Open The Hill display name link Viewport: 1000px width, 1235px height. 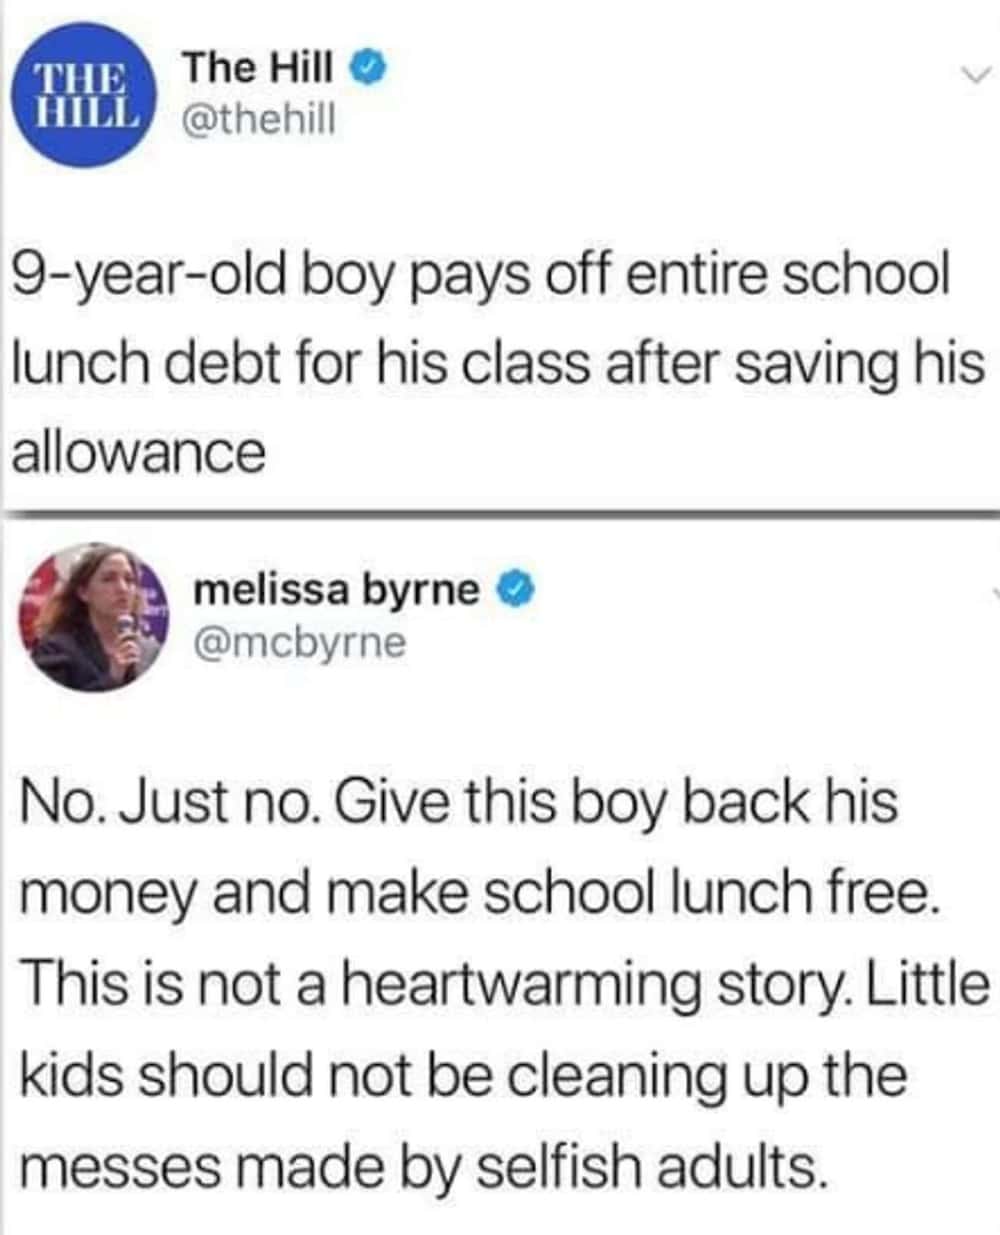pos(259,69)
